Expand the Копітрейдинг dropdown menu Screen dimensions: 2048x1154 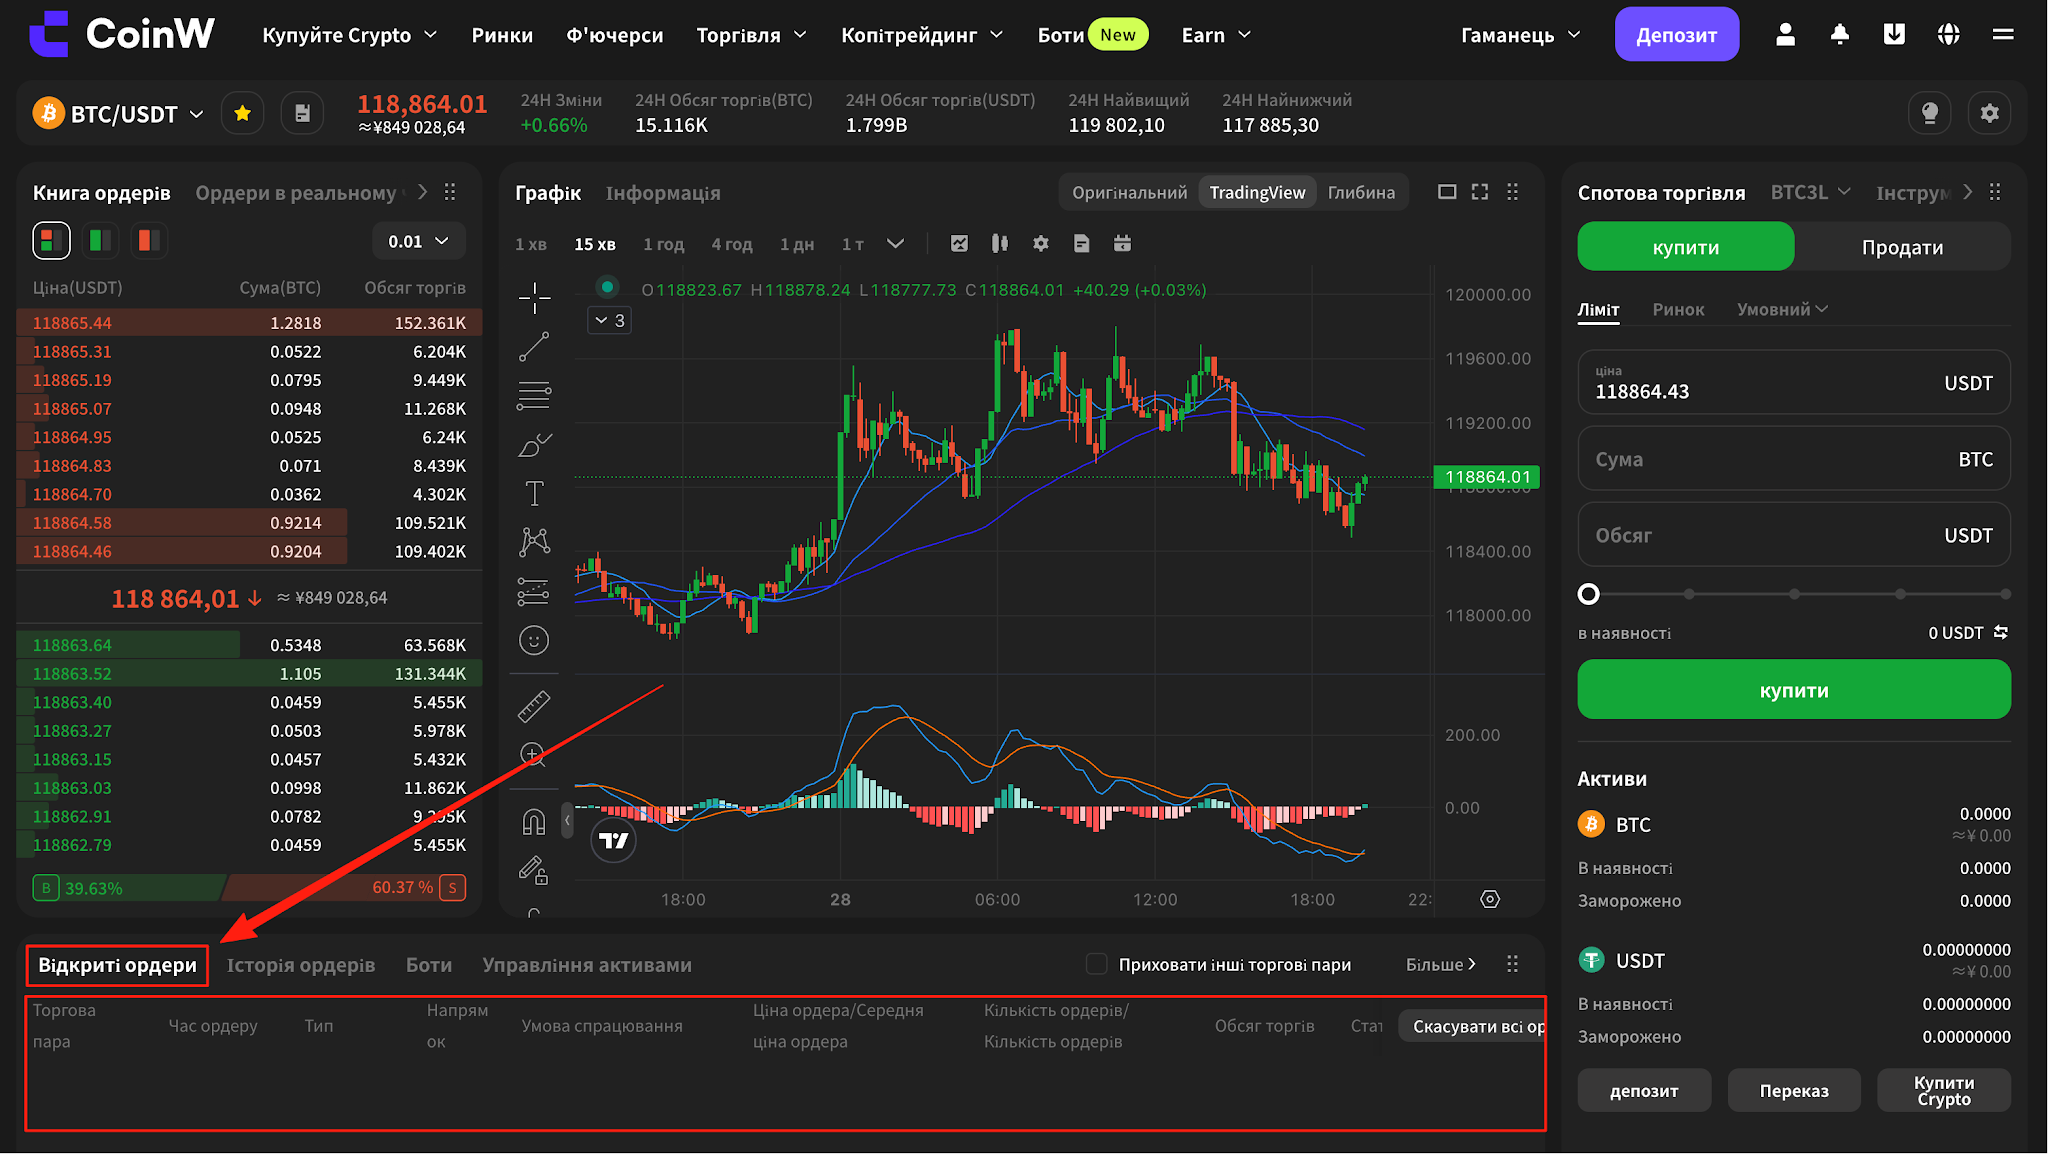[922, 35]
